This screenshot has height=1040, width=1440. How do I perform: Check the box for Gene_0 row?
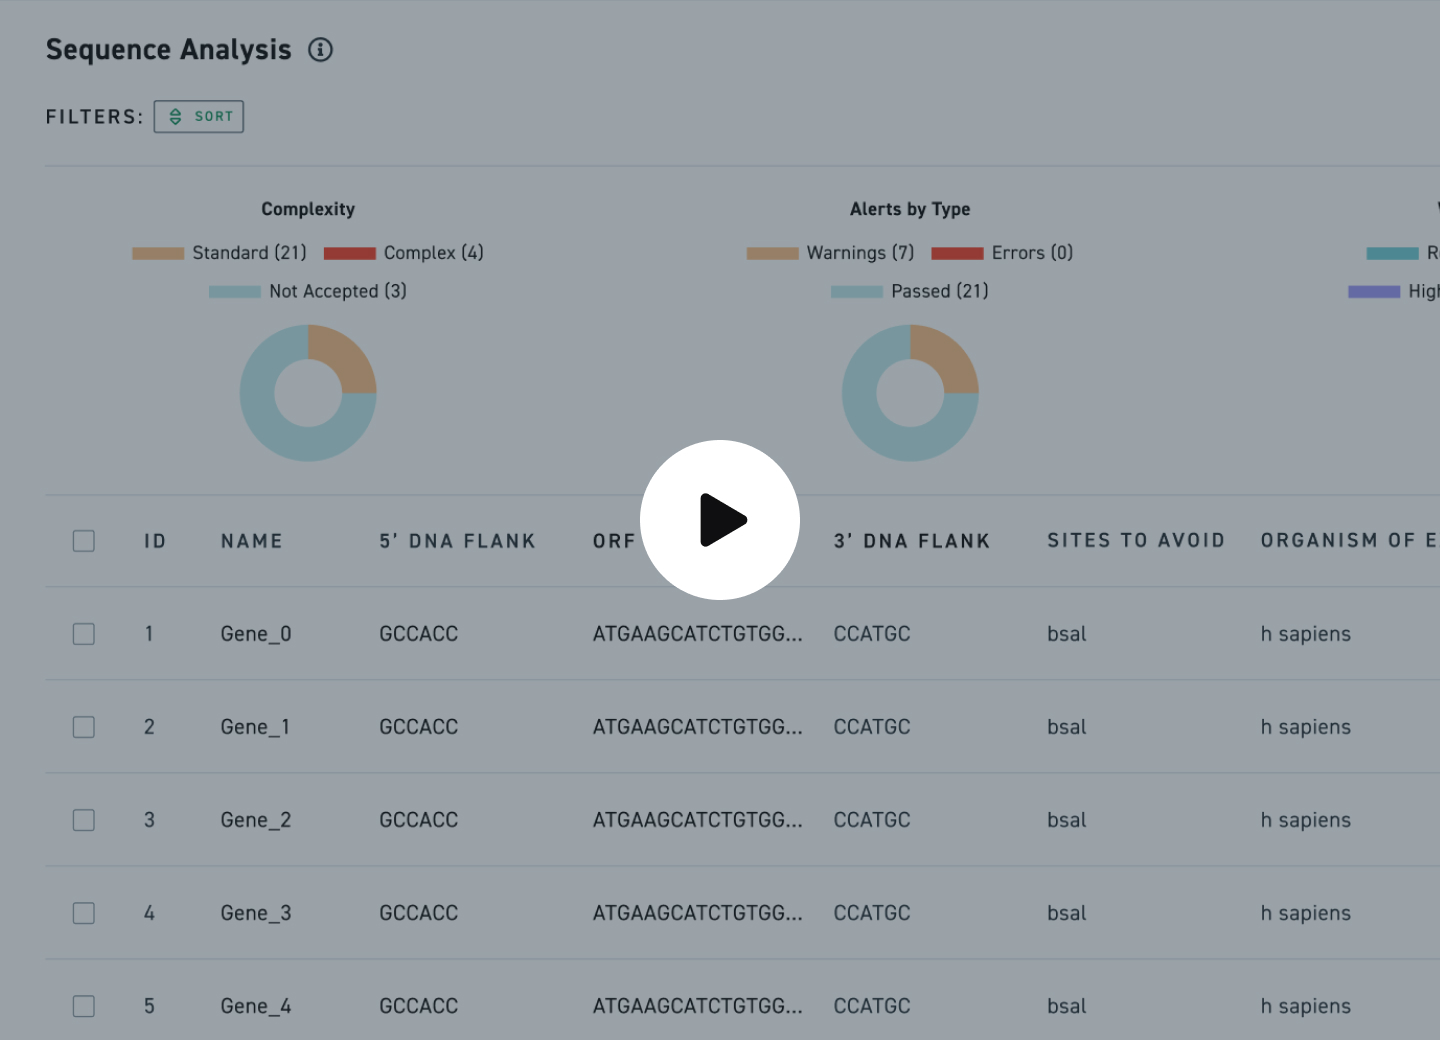point(84,634)
